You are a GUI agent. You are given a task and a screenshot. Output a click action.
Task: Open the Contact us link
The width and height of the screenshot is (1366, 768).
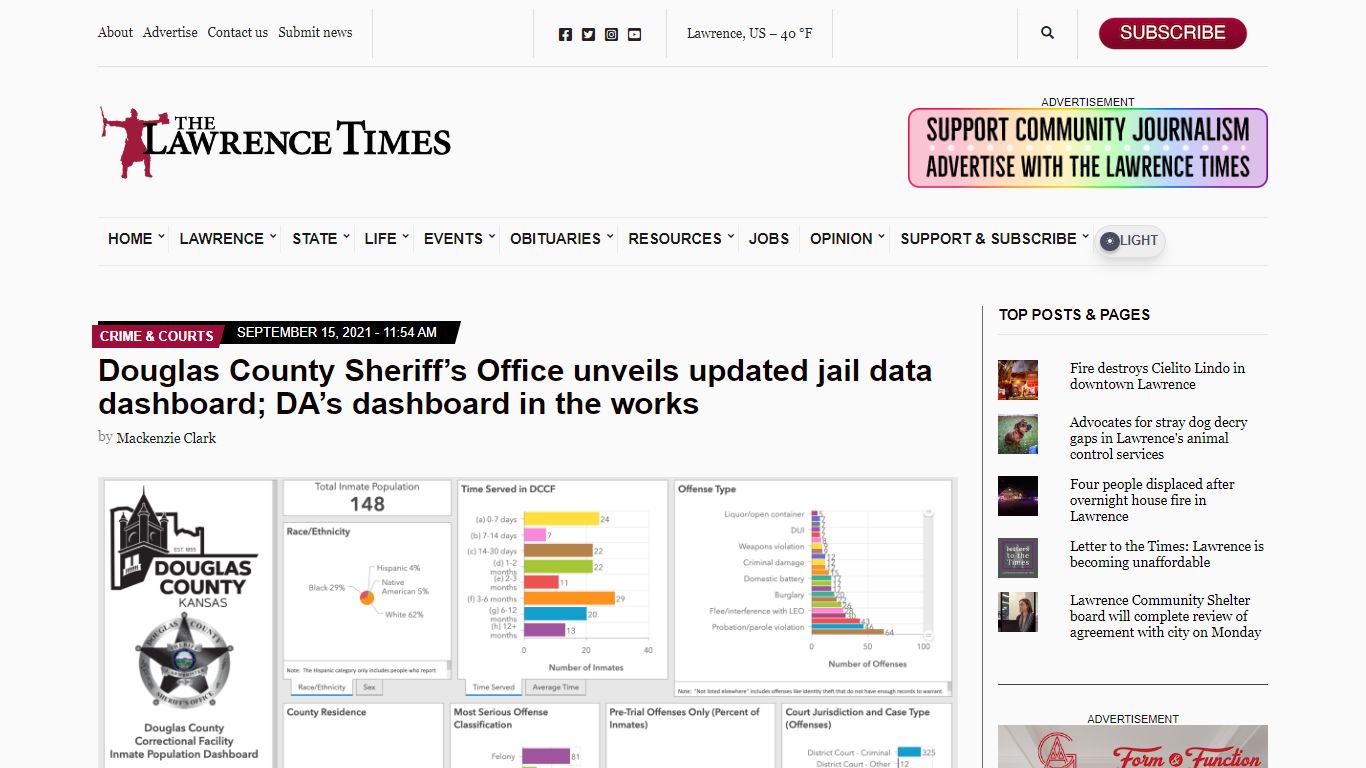(x=238, y=33)
